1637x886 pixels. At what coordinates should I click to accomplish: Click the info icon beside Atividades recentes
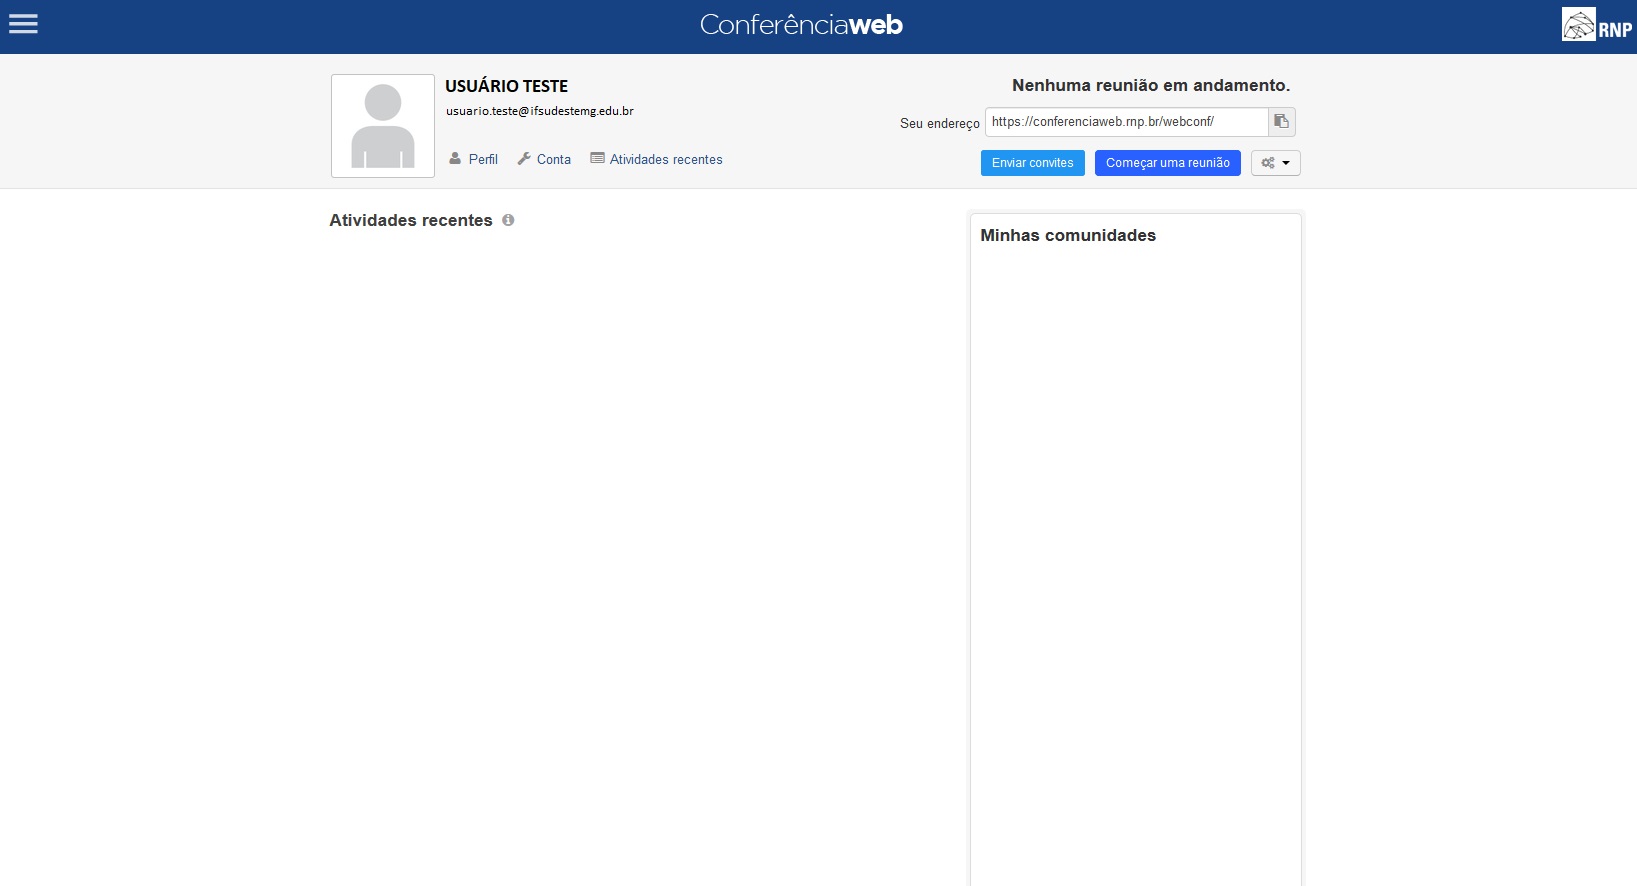point(508,220)
